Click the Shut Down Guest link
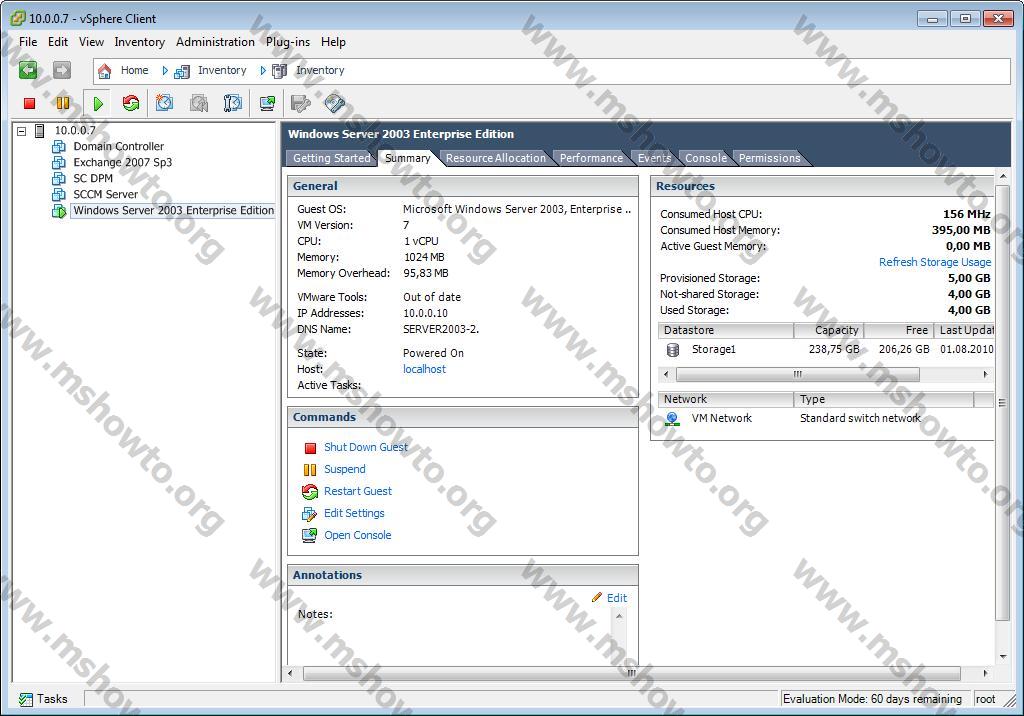 [366, 448]
